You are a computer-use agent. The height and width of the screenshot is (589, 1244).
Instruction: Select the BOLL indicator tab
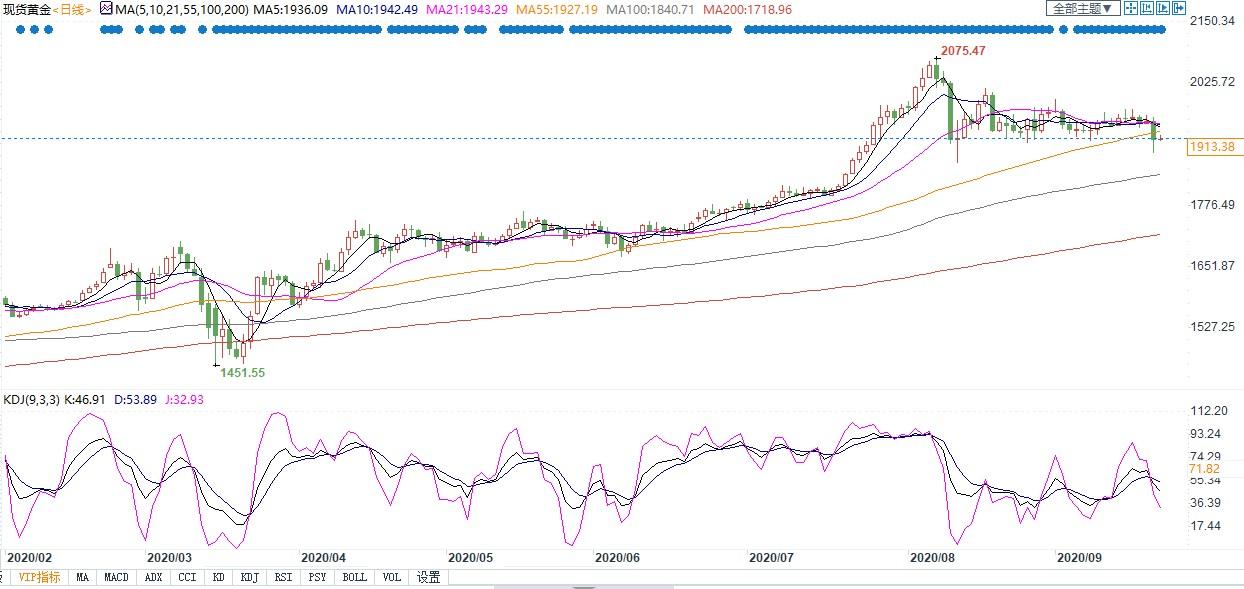(354, 577)
